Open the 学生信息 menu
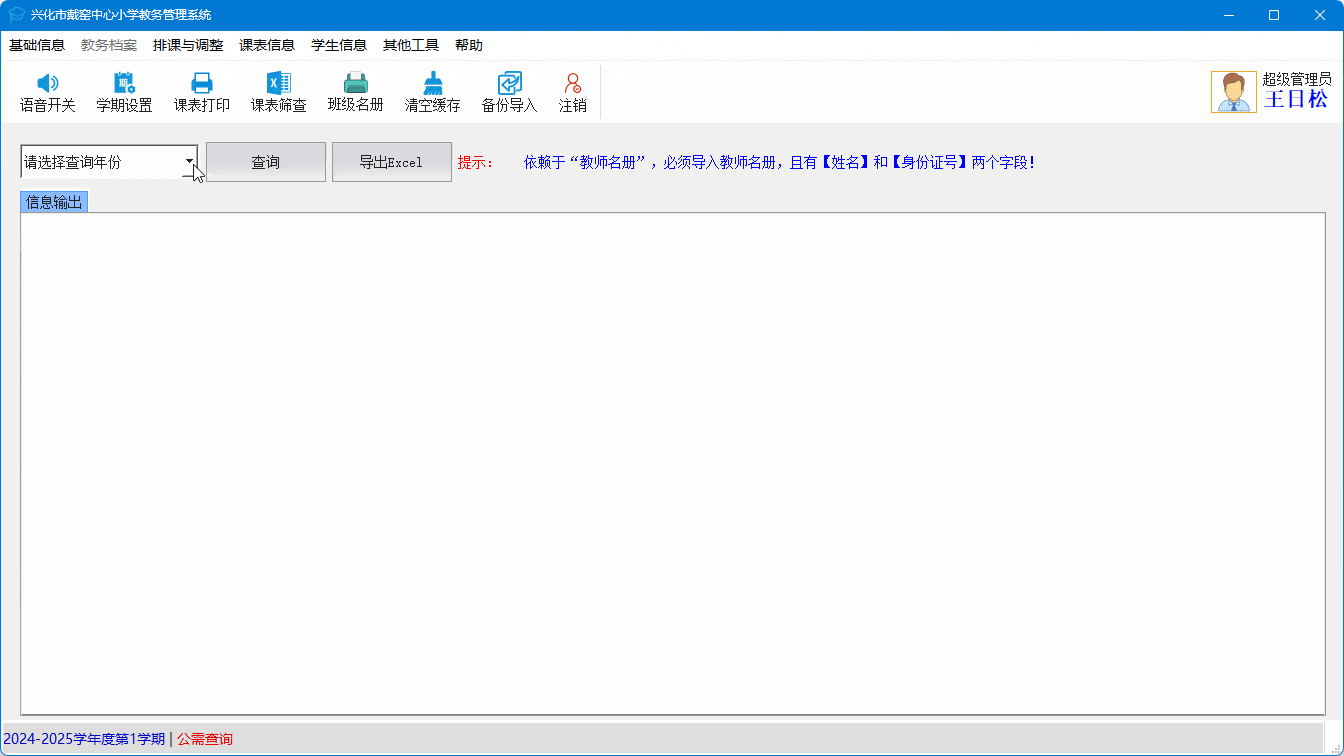This screenshot has height=756, width=1344. click(339, 45)
